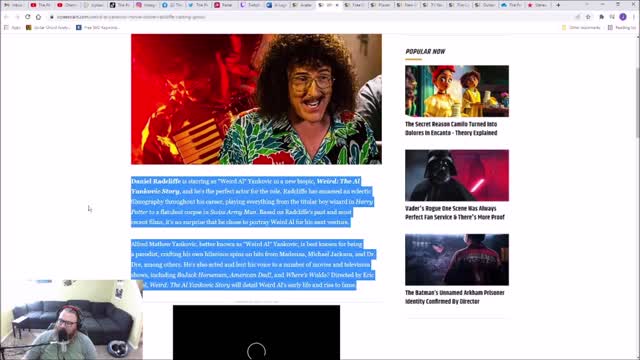This screenshot has width=640, height=360.
Task: Switch to the red star icon tab
Action: coord(538,5)
